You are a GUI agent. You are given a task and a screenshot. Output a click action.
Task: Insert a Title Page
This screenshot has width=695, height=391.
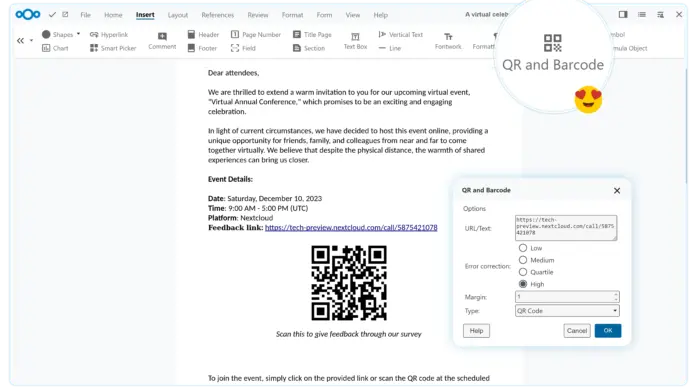(x=312, y=35)
